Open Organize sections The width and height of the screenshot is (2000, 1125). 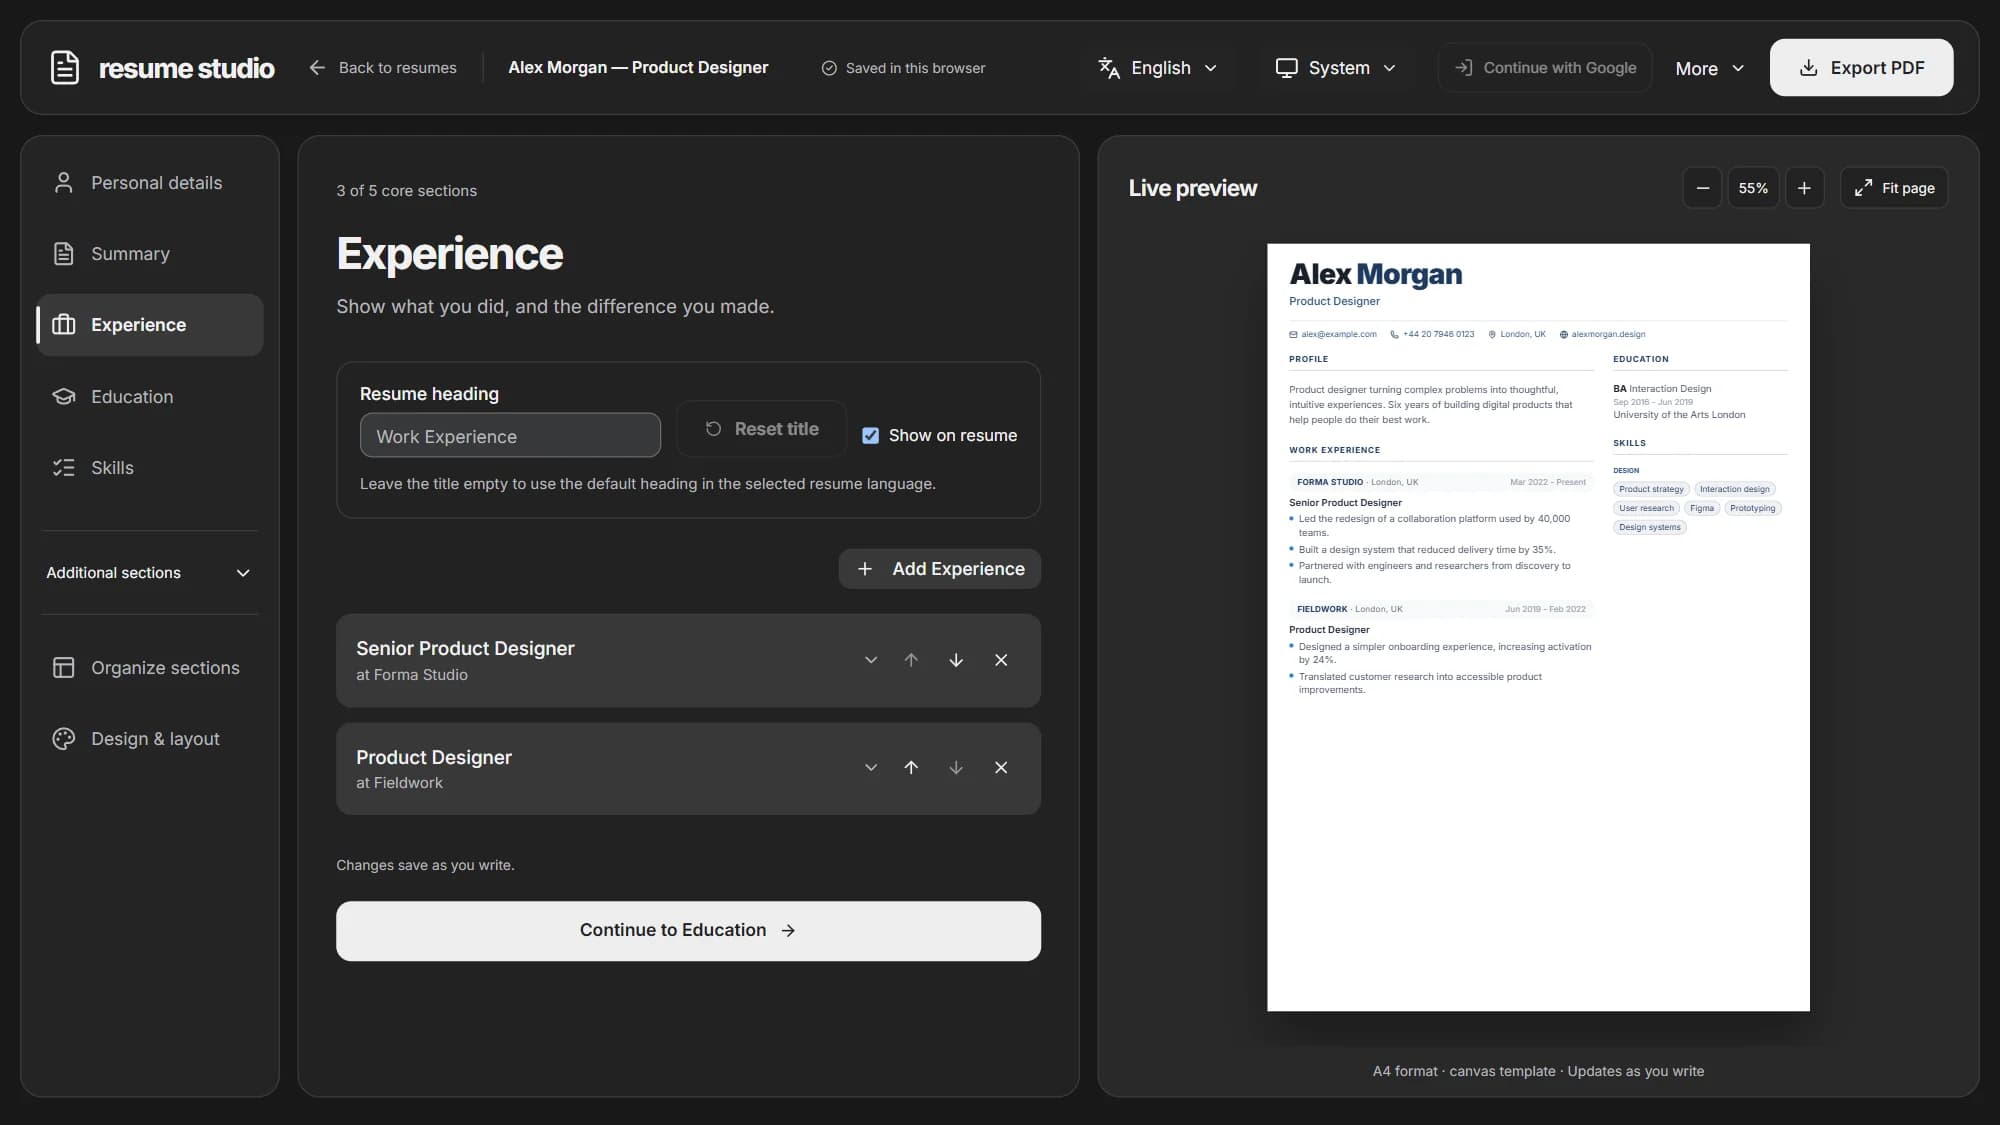click(150, 668)
